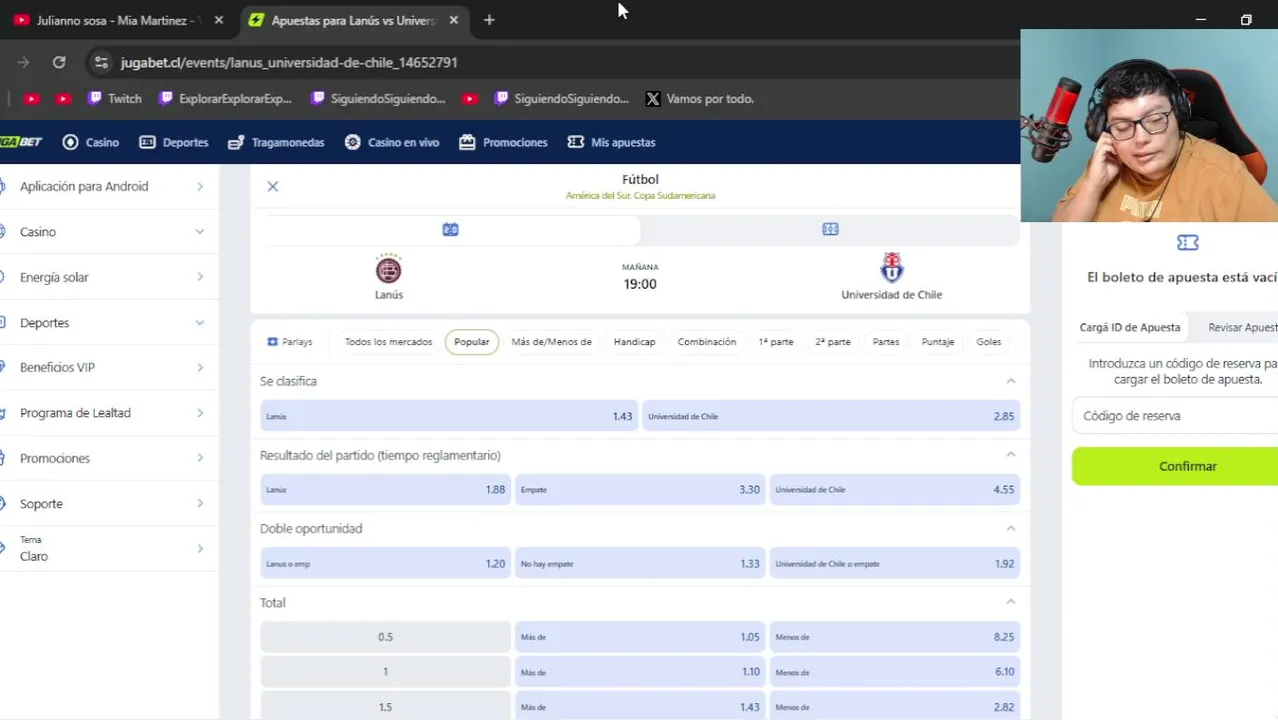Screen dimensions: 1278x720
Task: Bet Lanus o emp at 1.20
Action: tap(385, 564)
